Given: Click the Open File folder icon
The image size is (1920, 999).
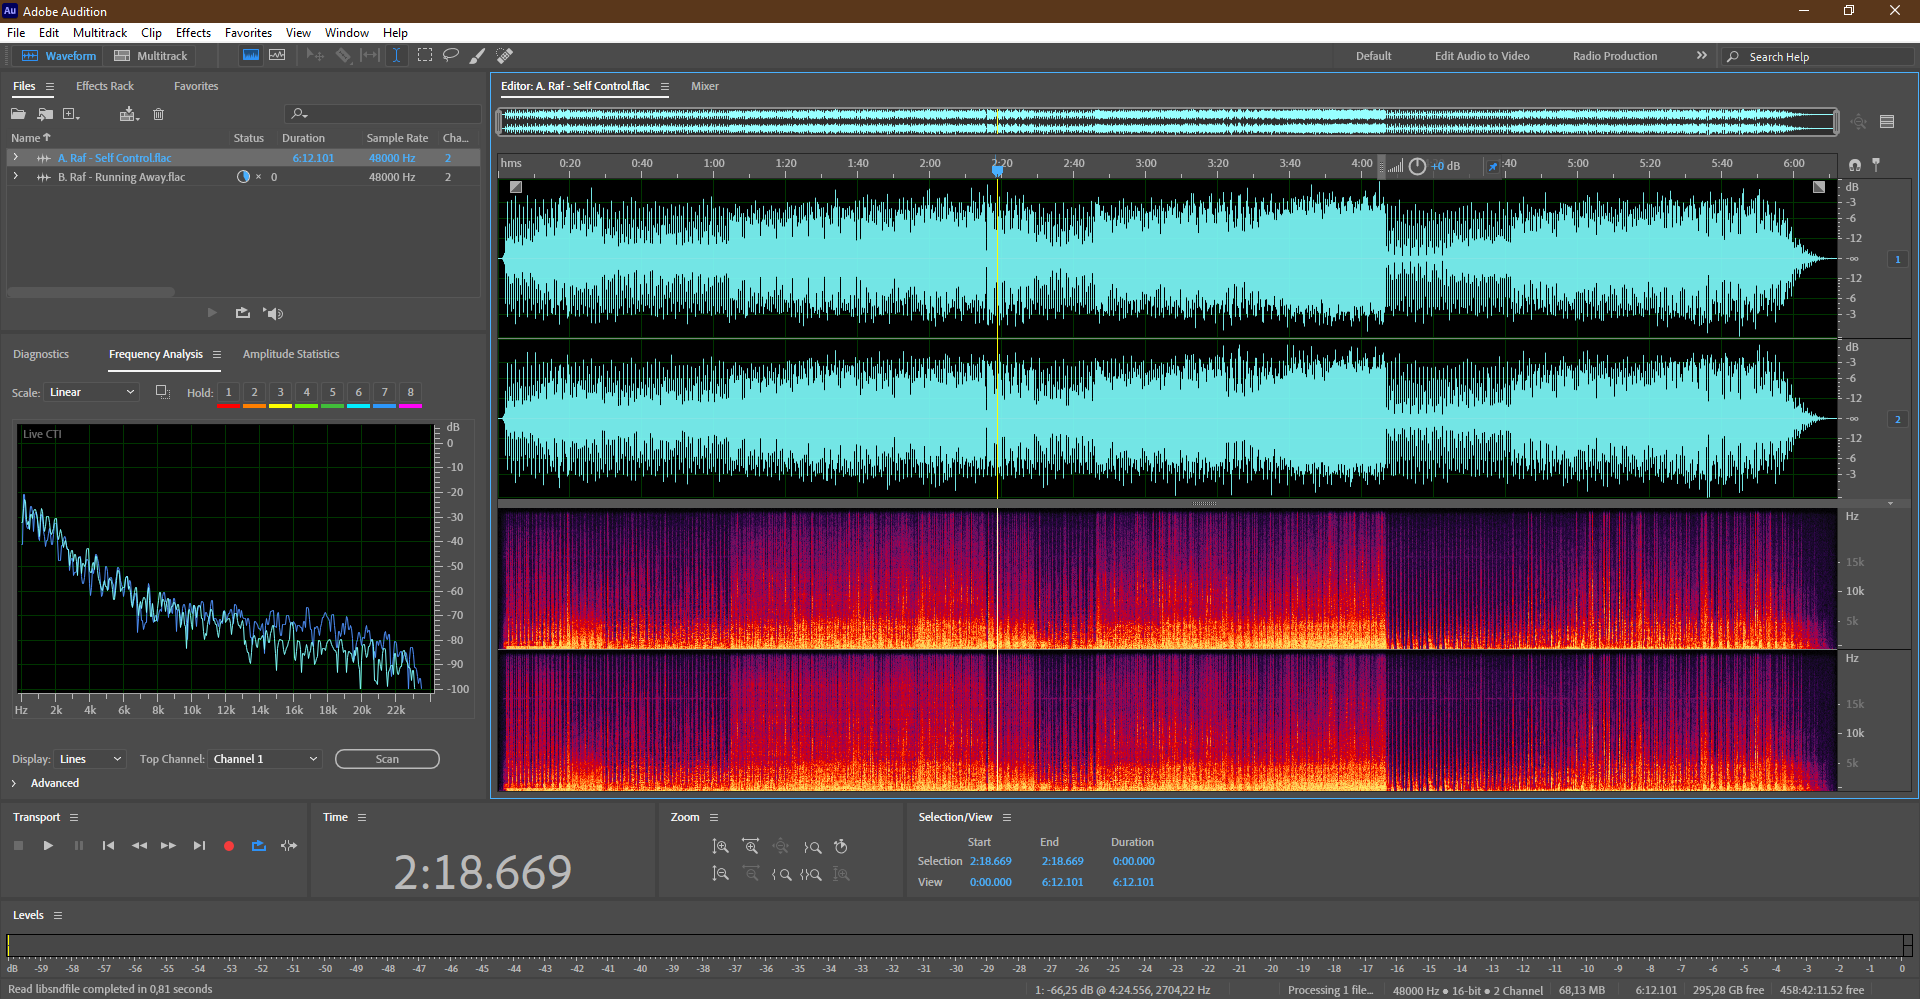Looking at the screenshot, I should pyautogui.click(x=18, y=114).
